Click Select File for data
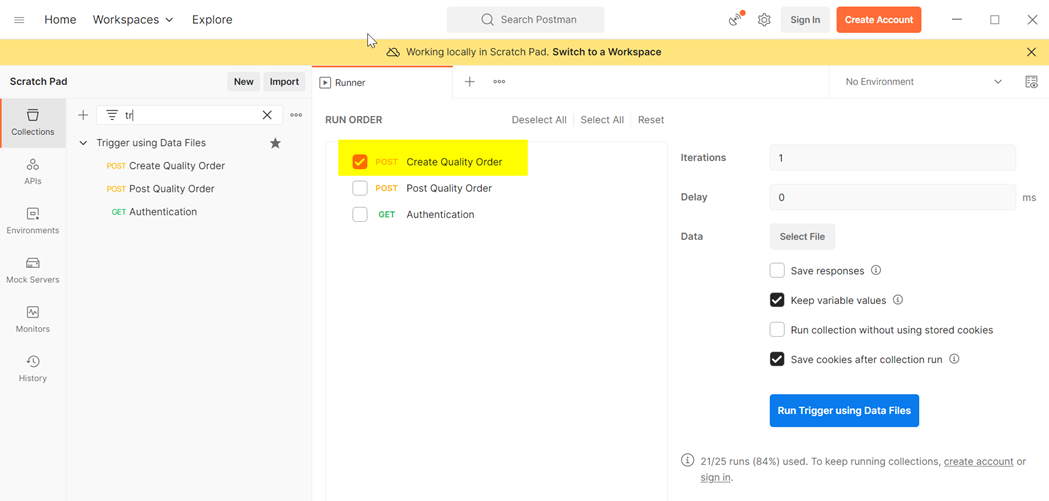The width and height of the screenshot is (1049, 501). pyautogui.click(x=802, y=236)
